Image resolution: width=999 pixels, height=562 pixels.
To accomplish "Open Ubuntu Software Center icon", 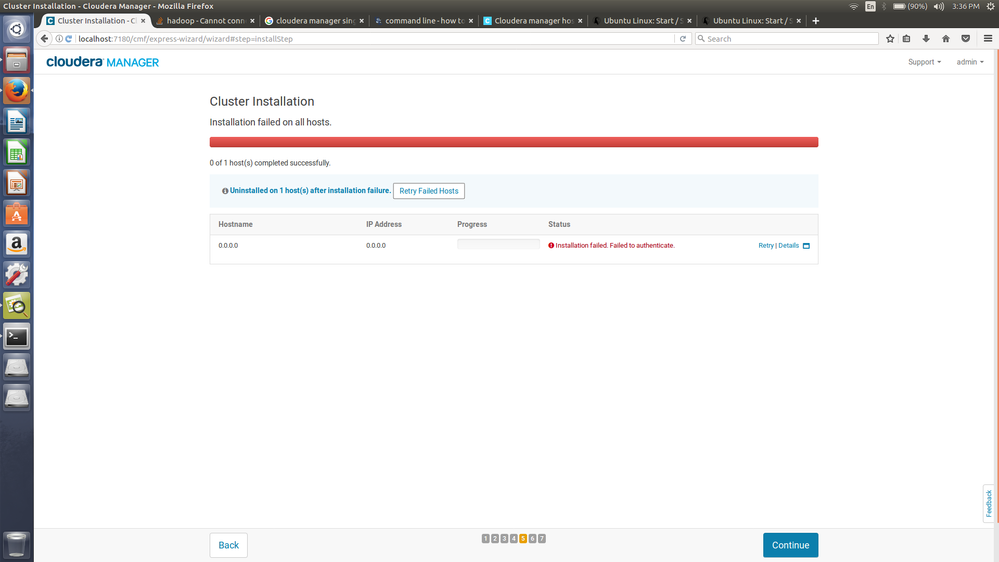I will pyautogui.click(x=17, y=213).
